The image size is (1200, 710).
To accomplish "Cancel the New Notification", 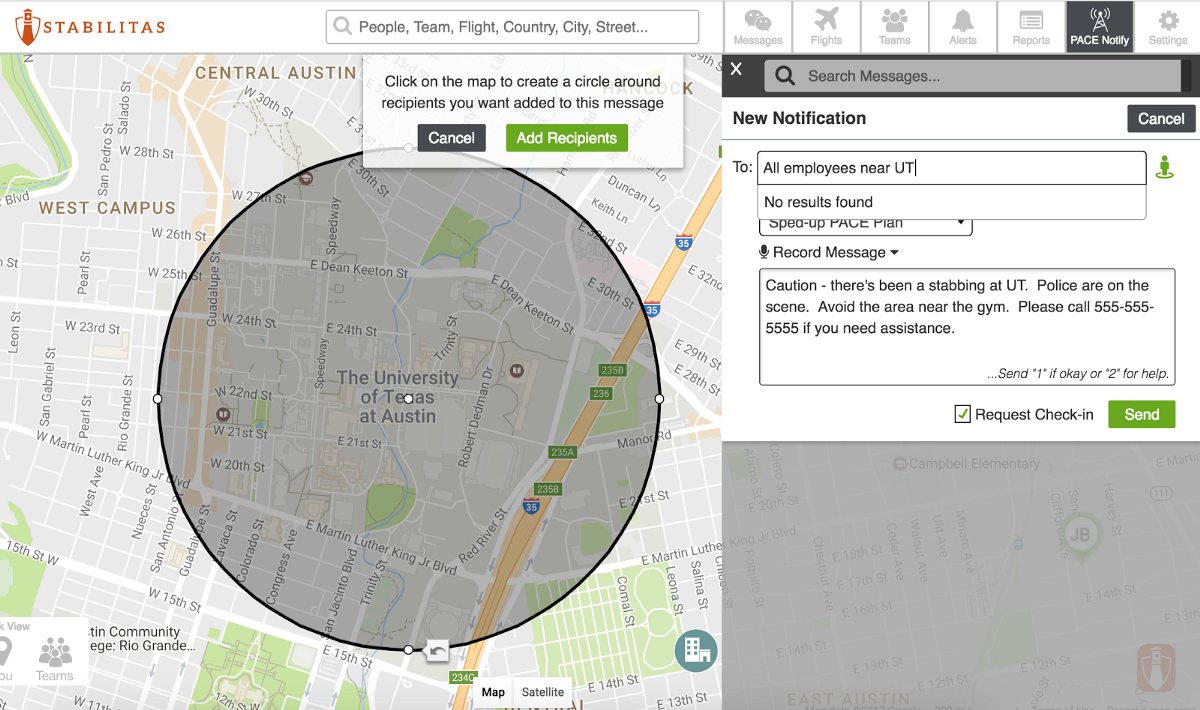I will 1161,118.
